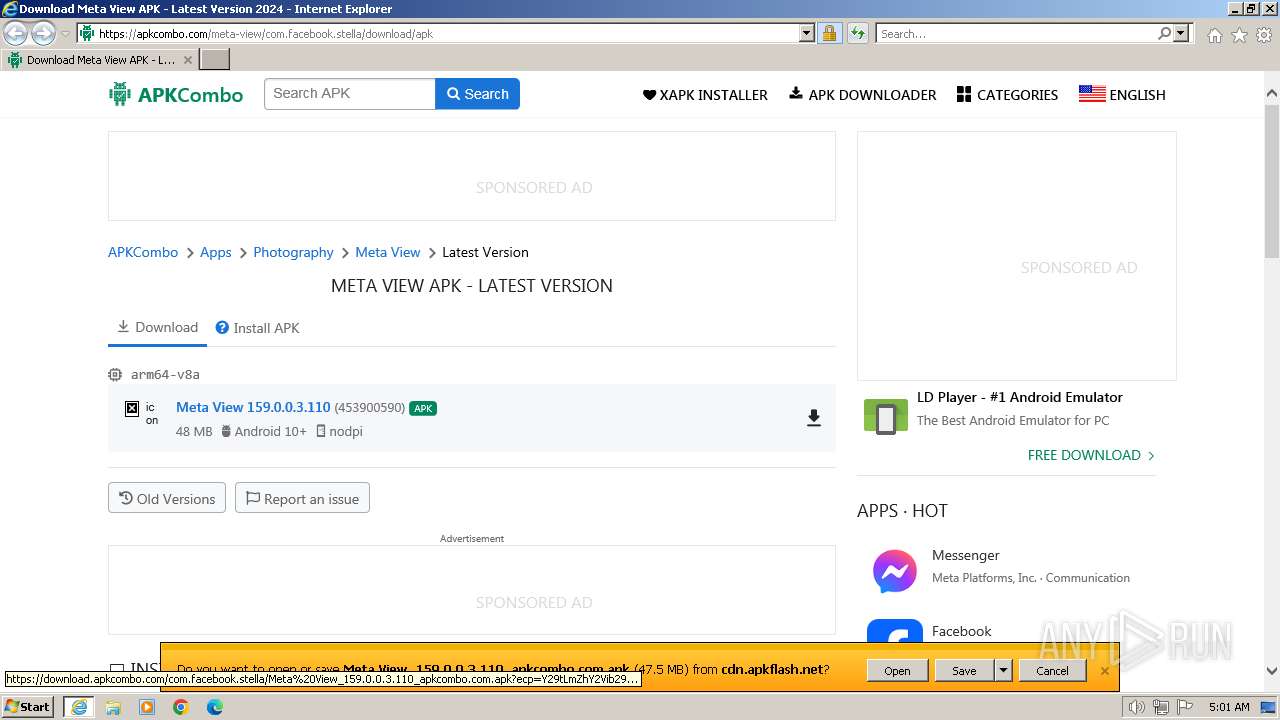Click Save in the download bar

[x=964, y=671]
